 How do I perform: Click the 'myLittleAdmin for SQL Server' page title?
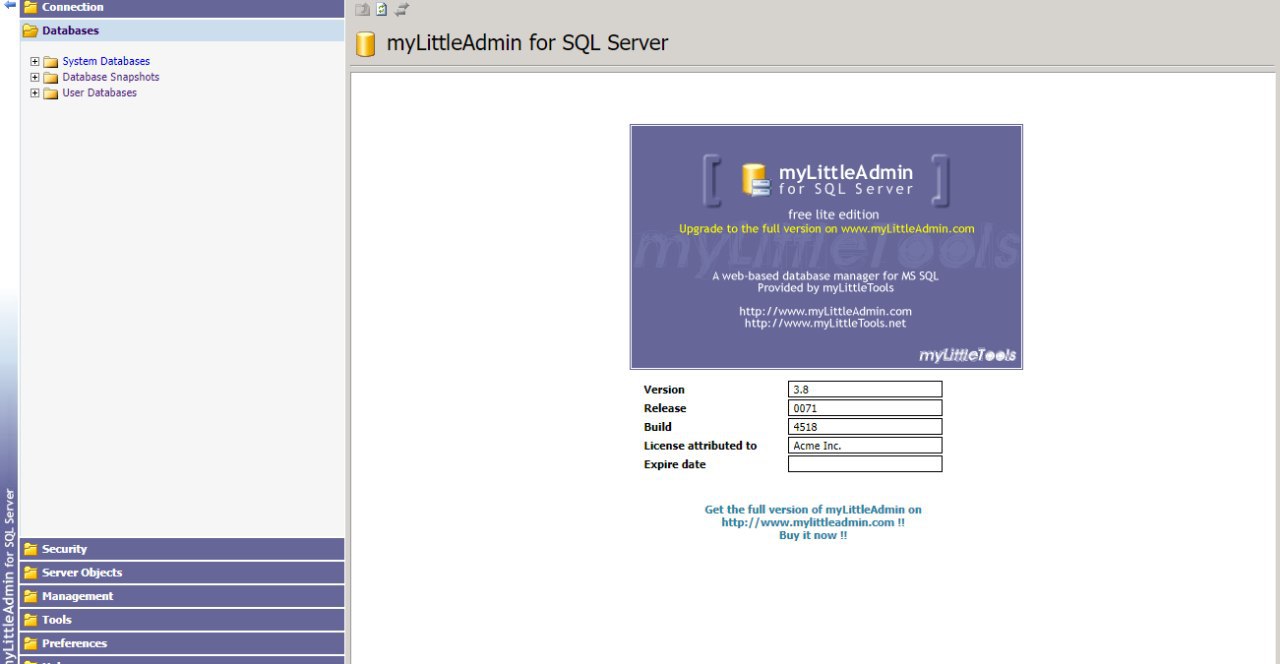527,43
